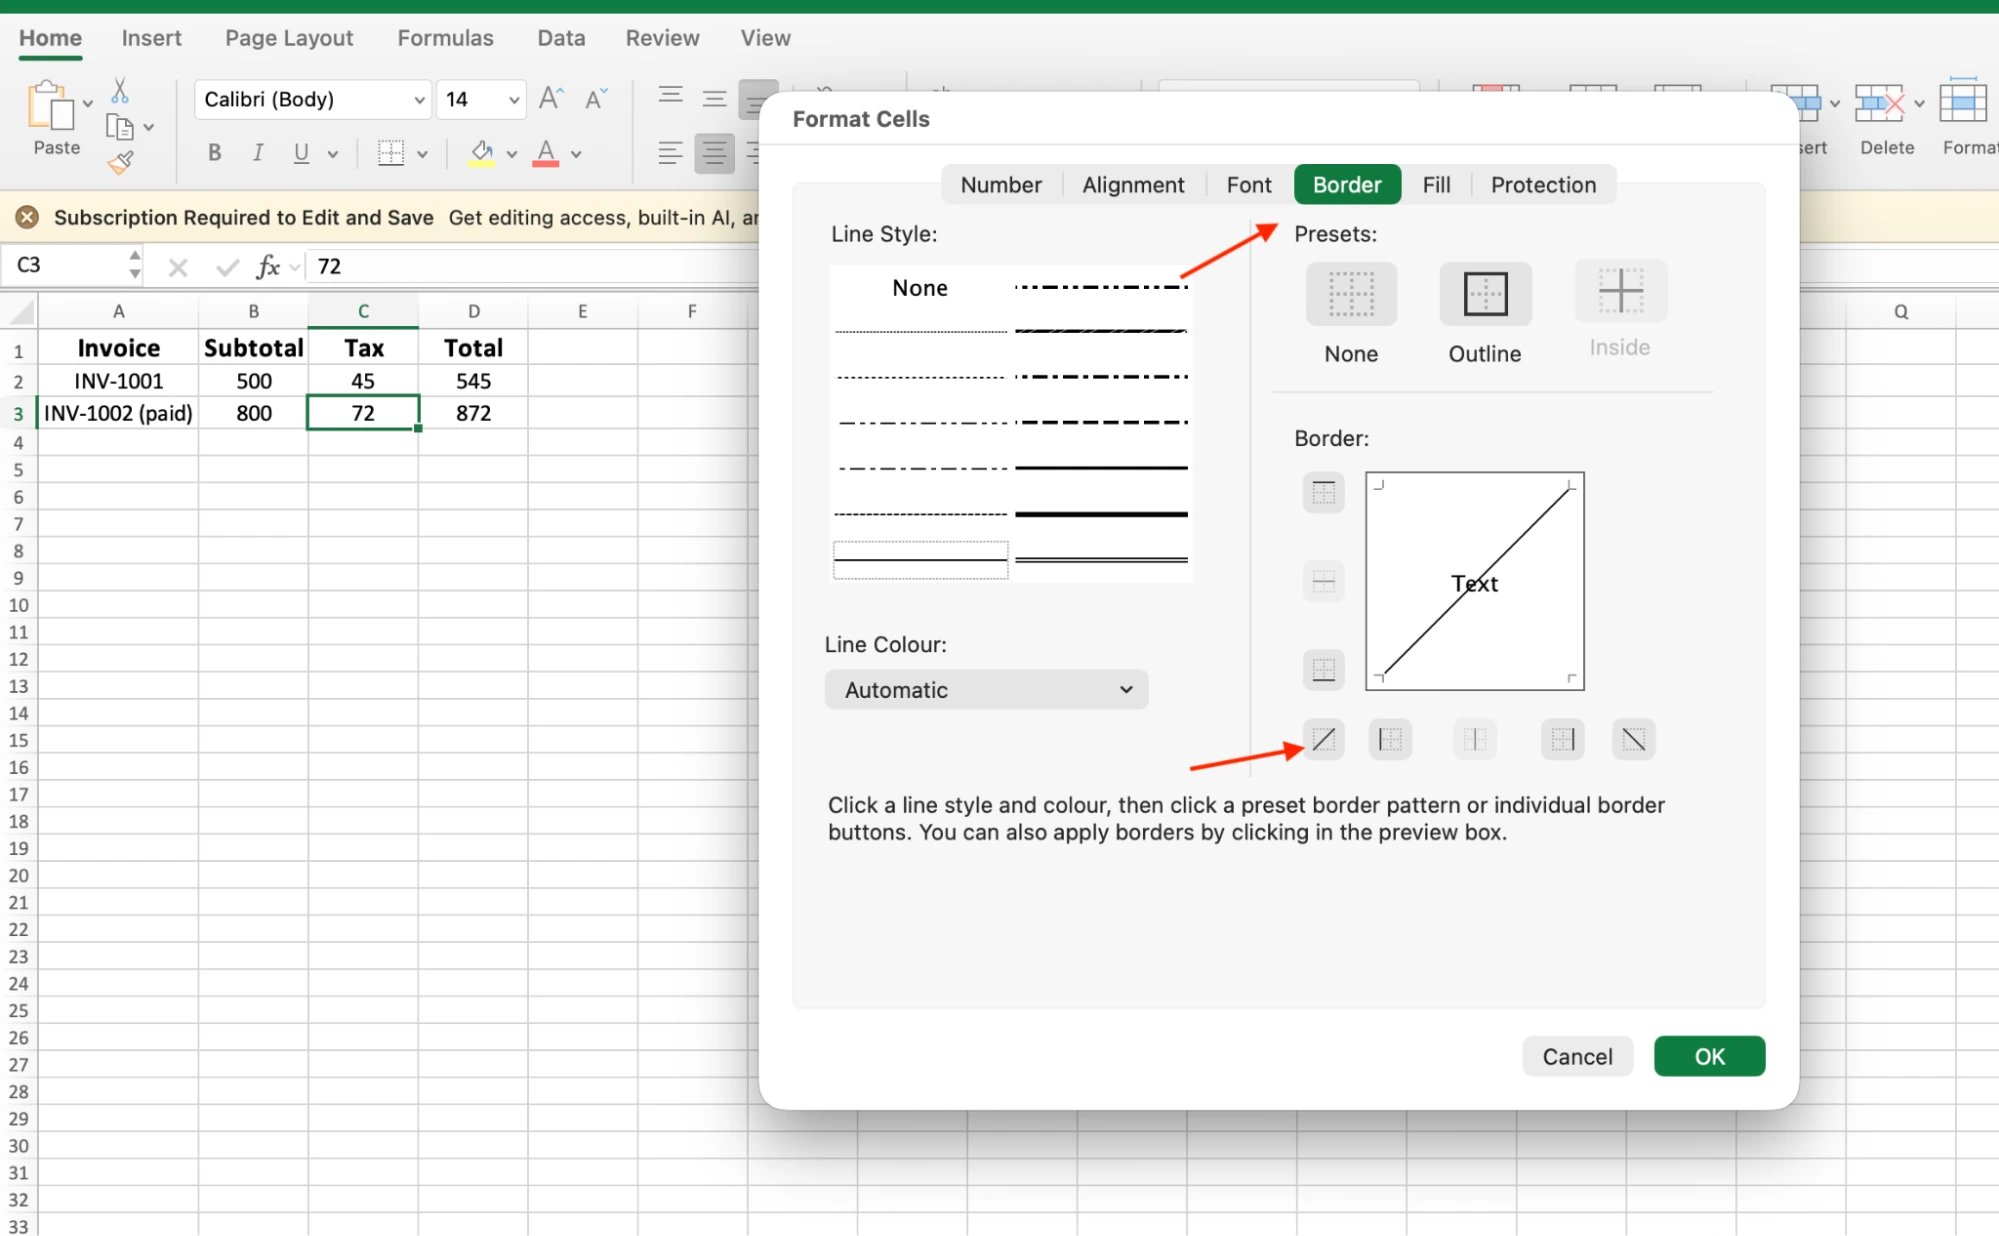This screenshot has width=1999, height=1236.
Task: Expand the Font Colour options arrow
Action: 576,154
